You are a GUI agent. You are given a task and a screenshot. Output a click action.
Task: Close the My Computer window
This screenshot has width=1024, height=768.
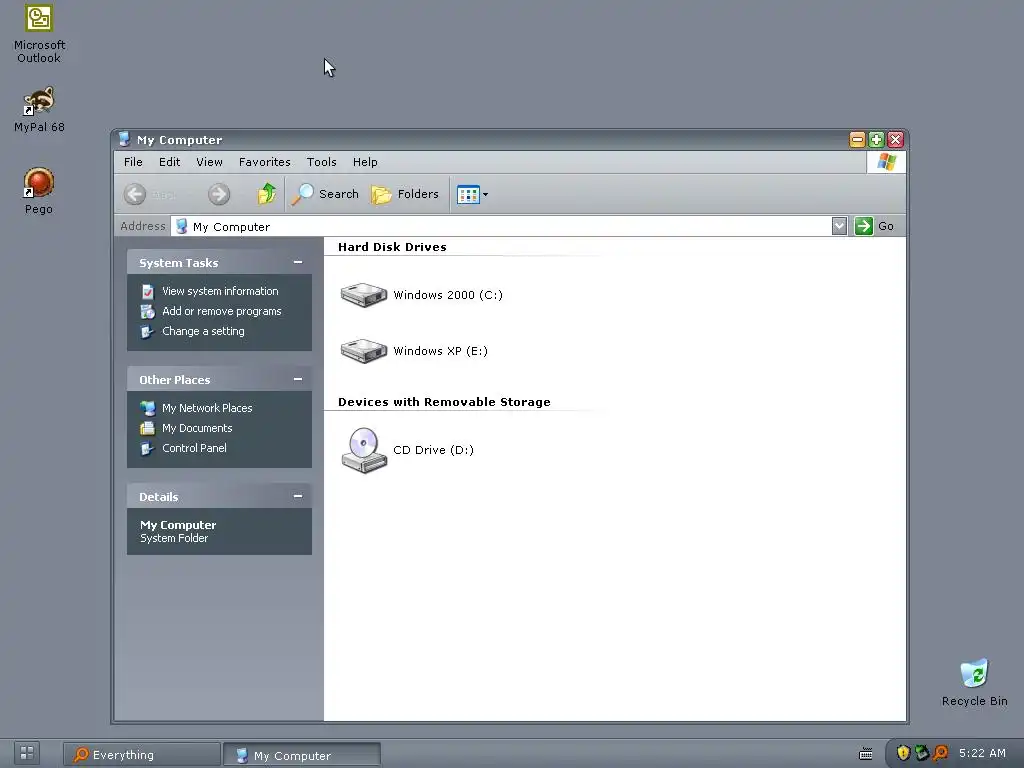(895, 139)
